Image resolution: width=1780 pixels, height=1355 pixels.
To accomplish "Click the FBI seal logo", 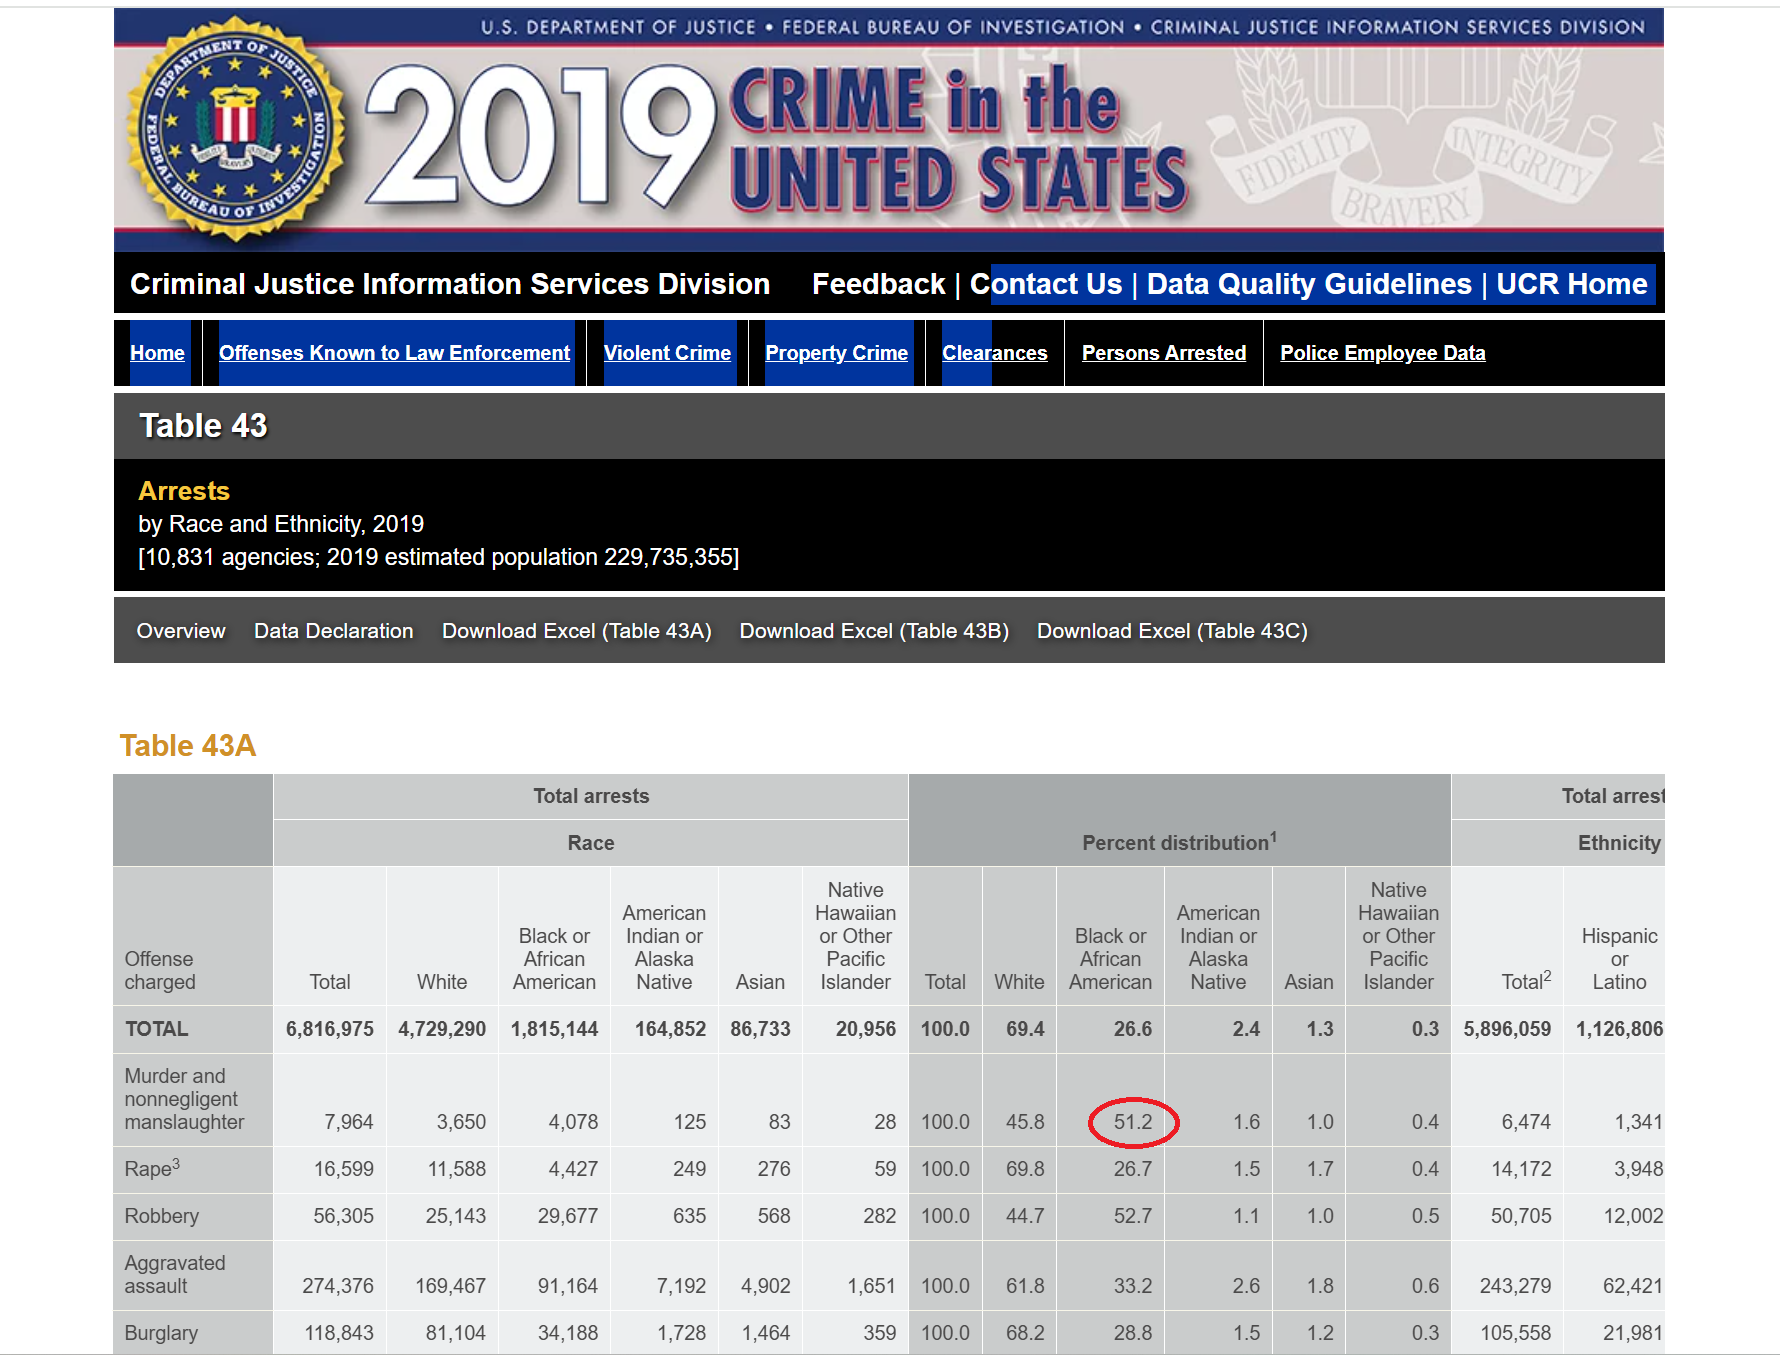I will [236, 129].
